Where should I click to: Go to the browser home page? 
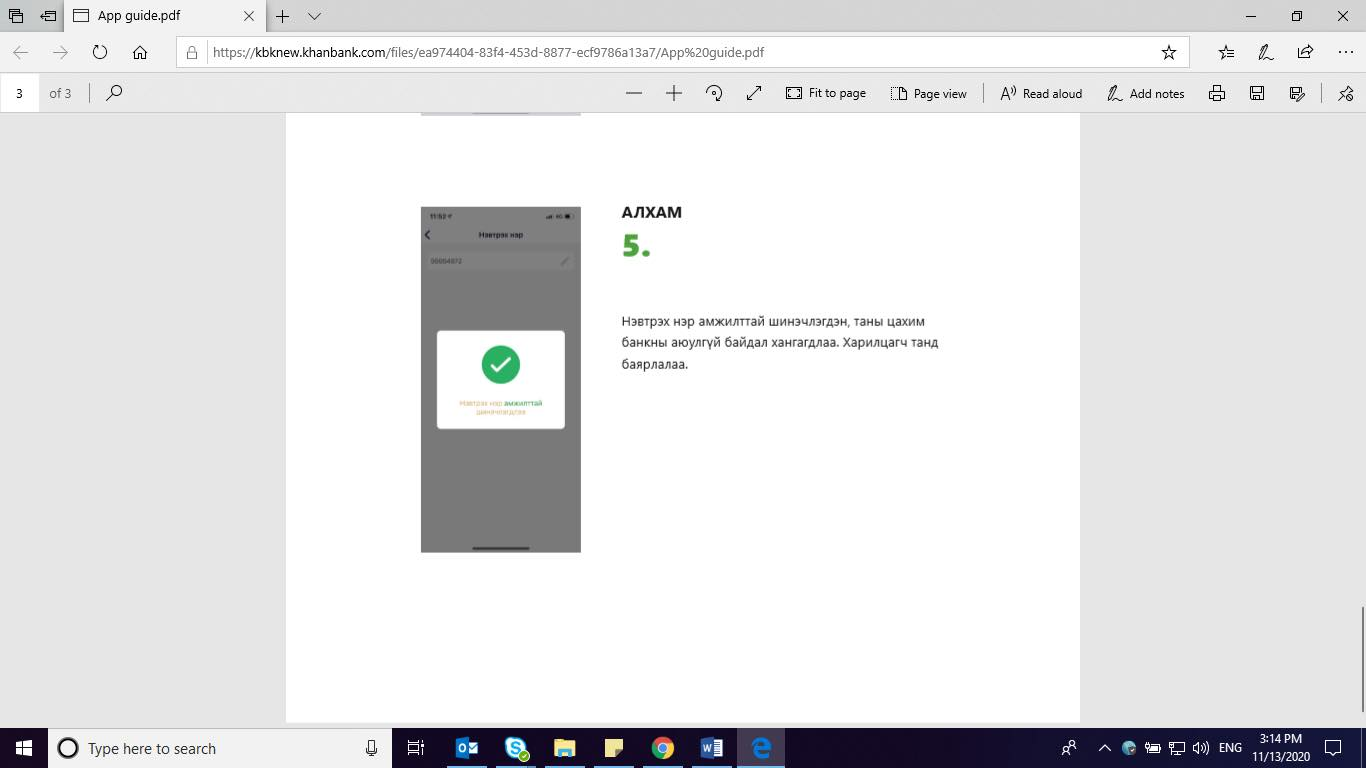tap(140, 52)
